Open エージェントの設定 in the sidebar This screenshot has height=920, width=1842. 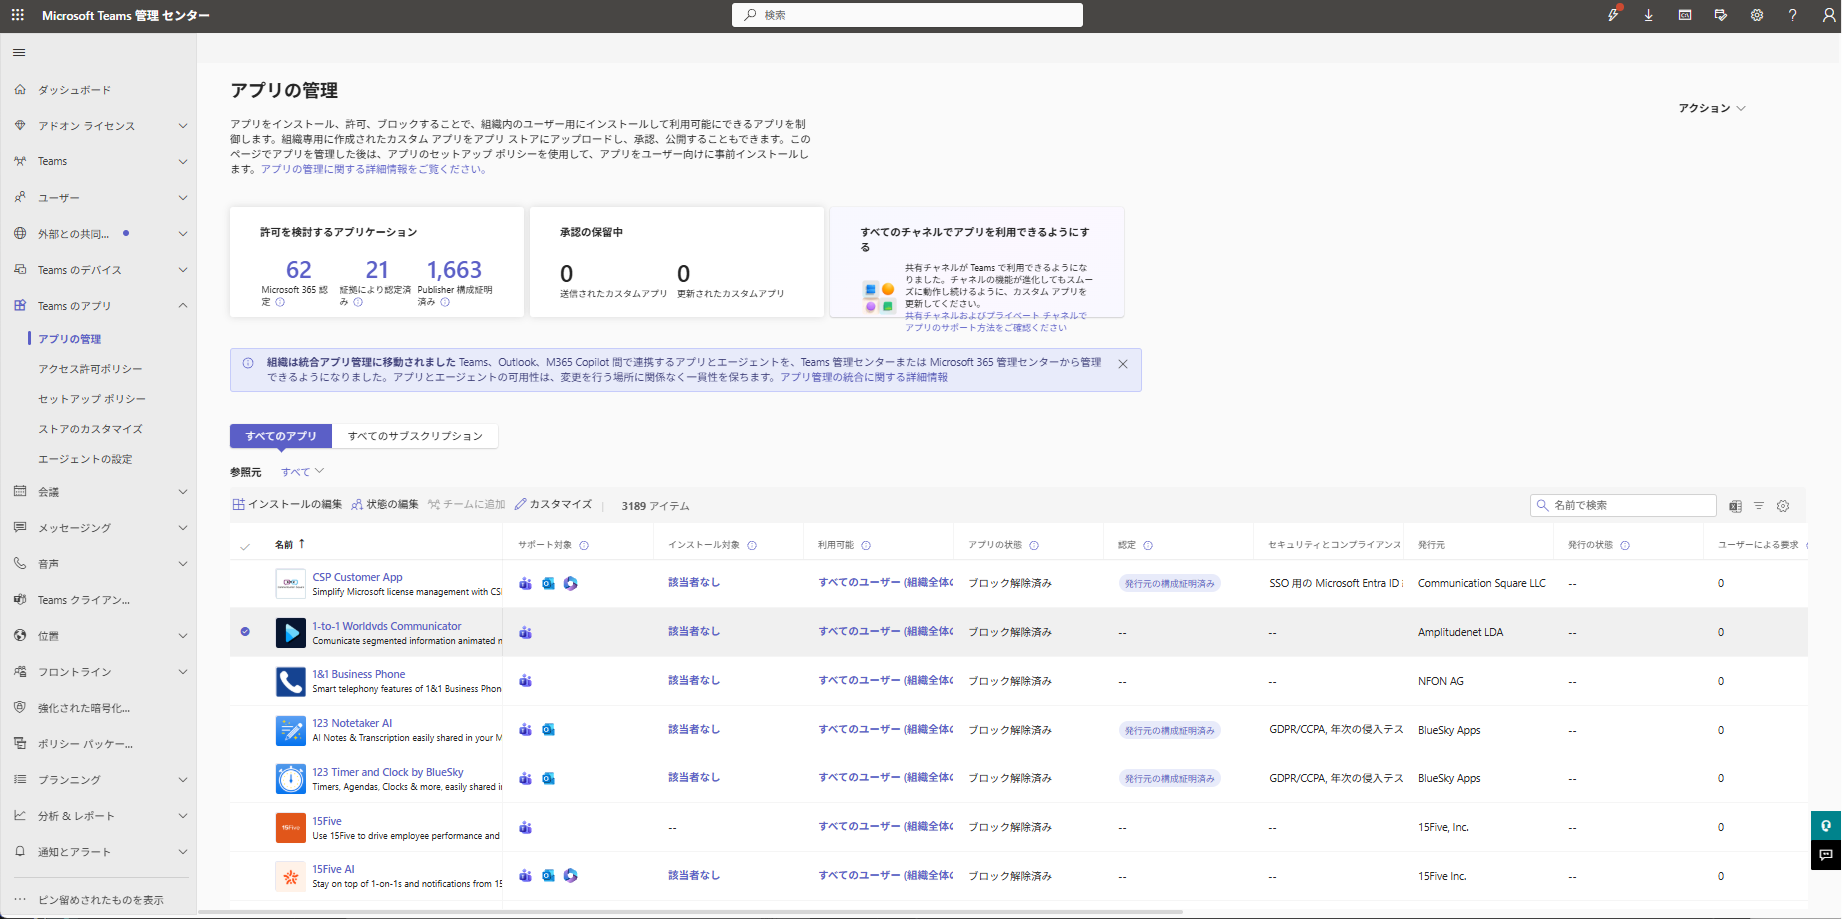pos(85,459)
